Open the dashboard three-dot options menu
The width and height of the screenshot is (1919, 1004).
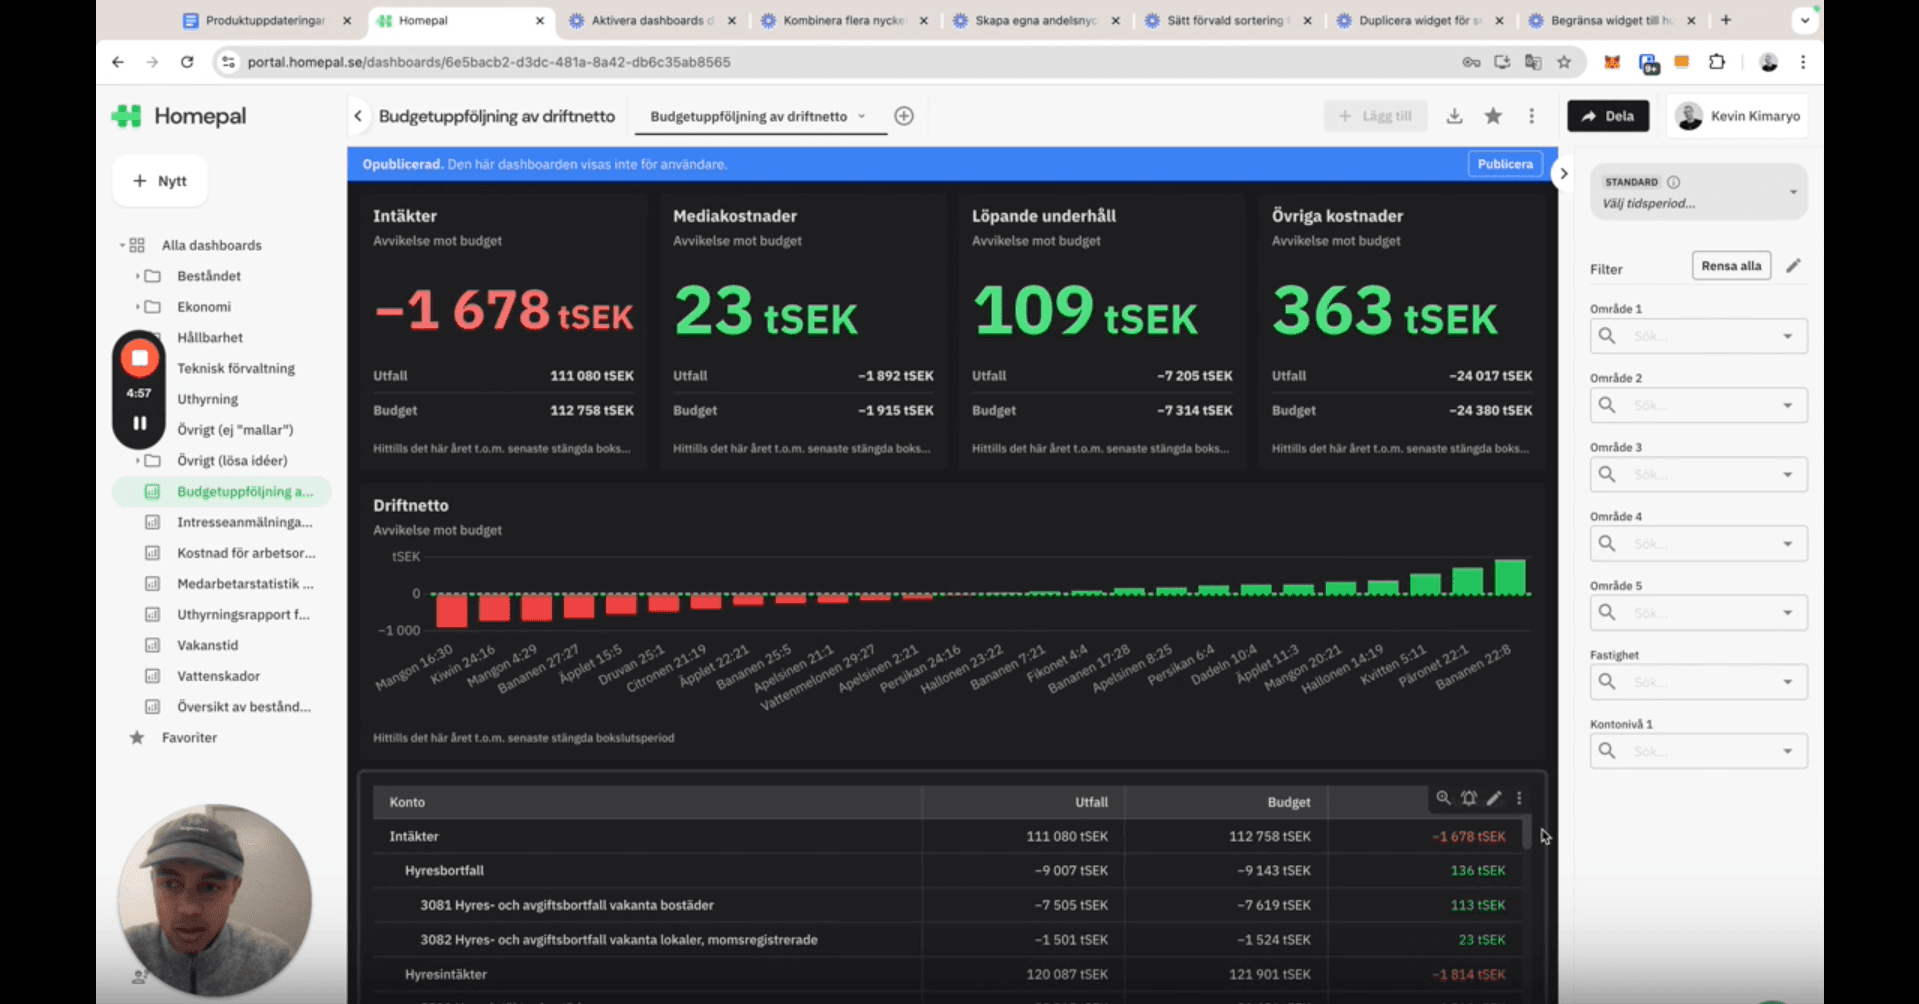pyautogui.click(x=1532, y=116)
